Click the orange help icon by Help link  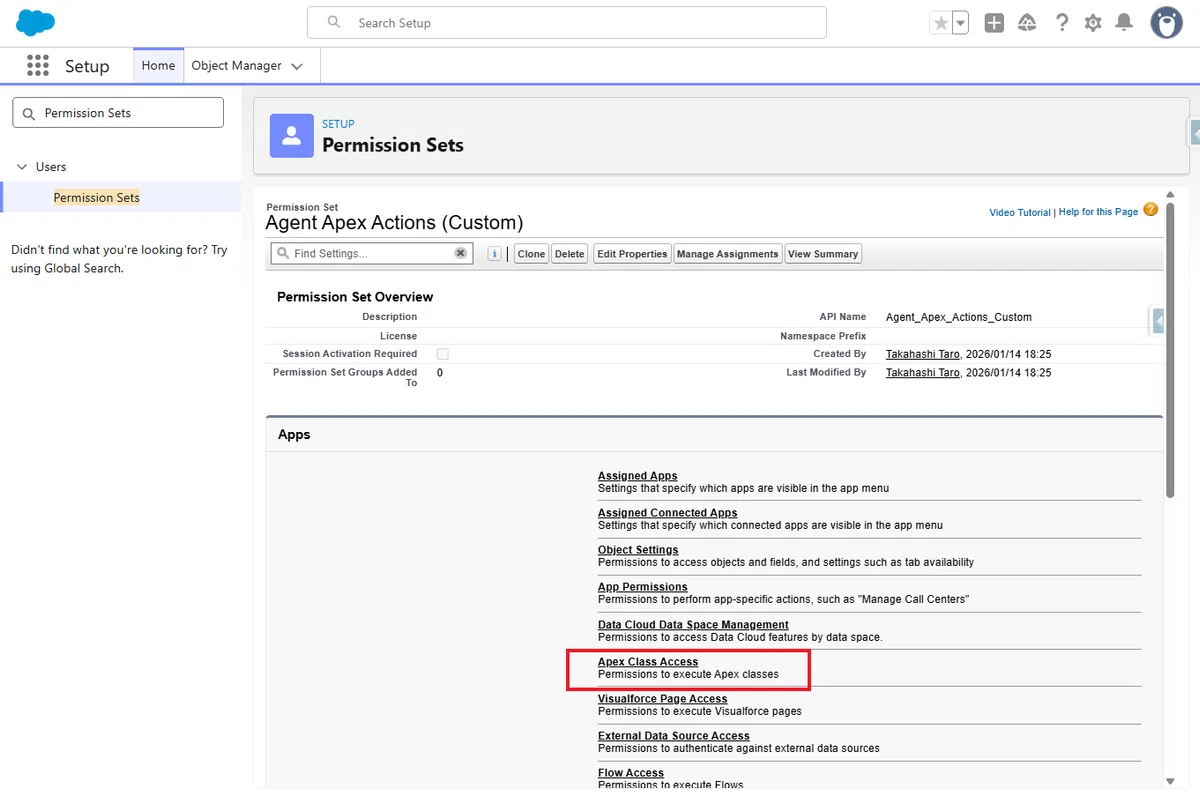[x=1150, y=210]
